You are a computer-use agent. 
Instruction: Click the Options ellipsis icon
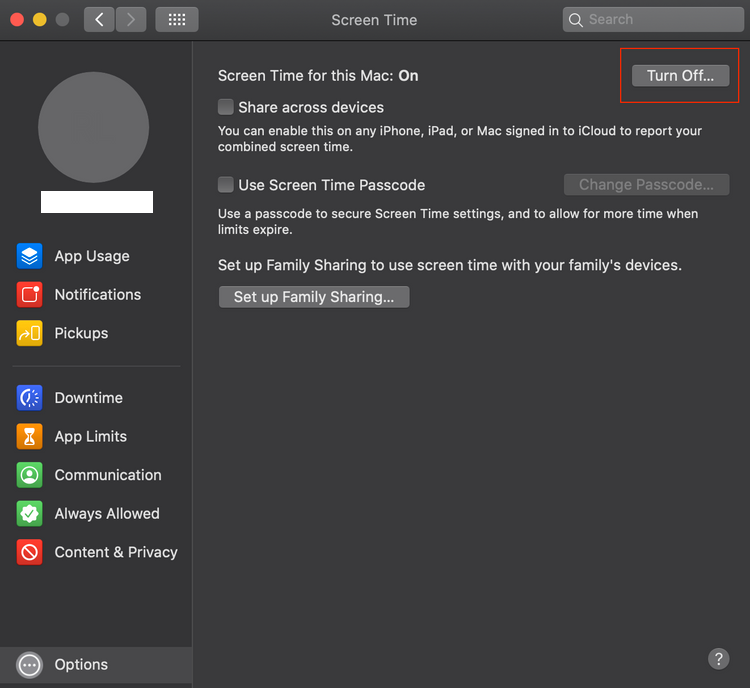tap(30, 665)
